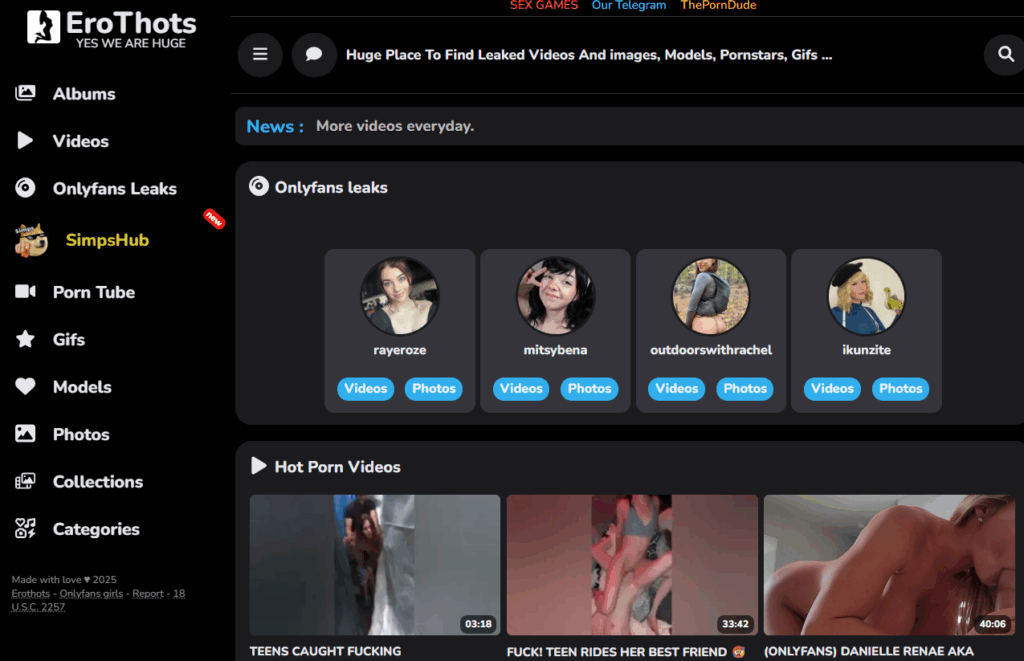This screenshot has width=1024, height=661.
Task: Select the Models heart icon
Action: click(x=25, y=386)
